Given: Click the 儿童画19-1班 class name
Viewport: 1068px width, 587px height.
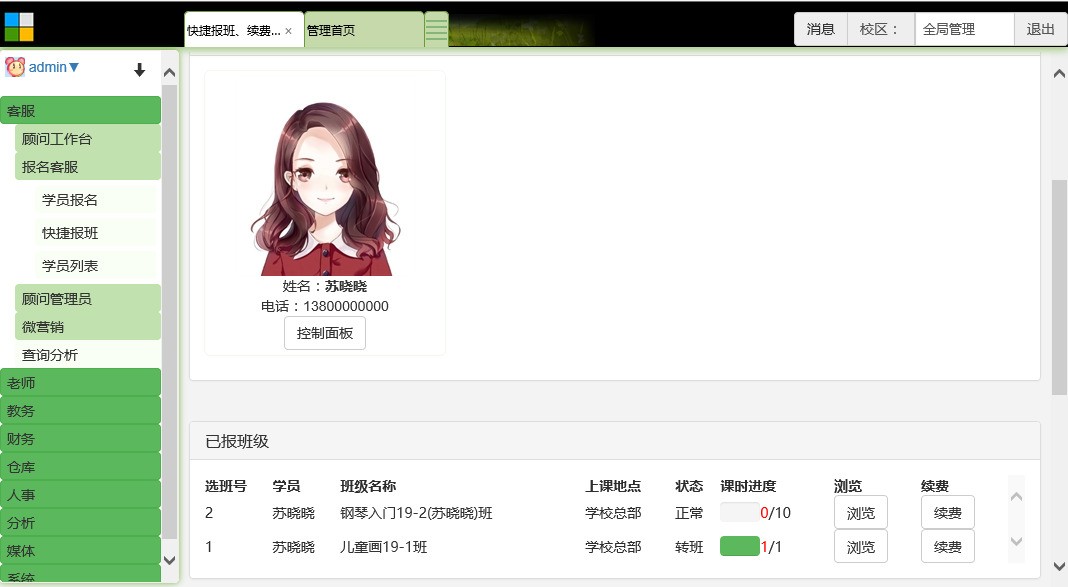Looking at the screenshot, I should [383, 547].
